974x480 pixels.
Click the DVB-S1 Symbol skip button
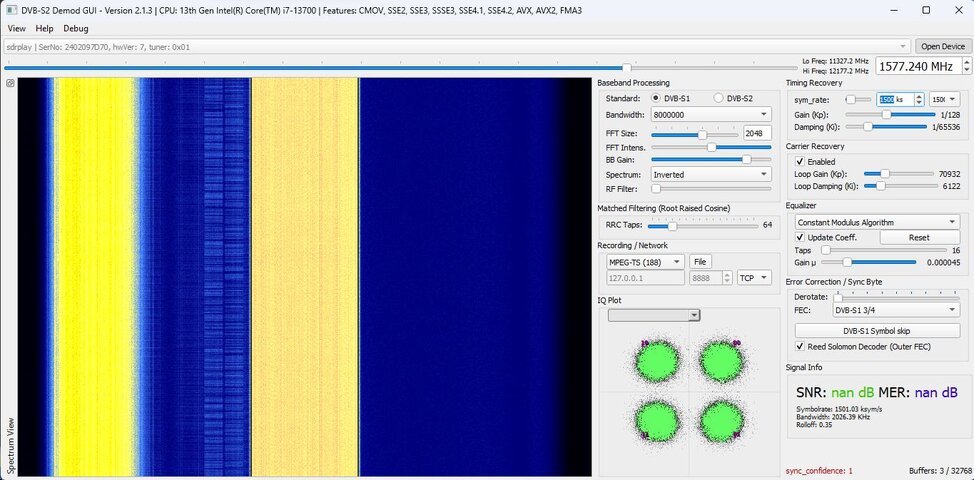877,331
